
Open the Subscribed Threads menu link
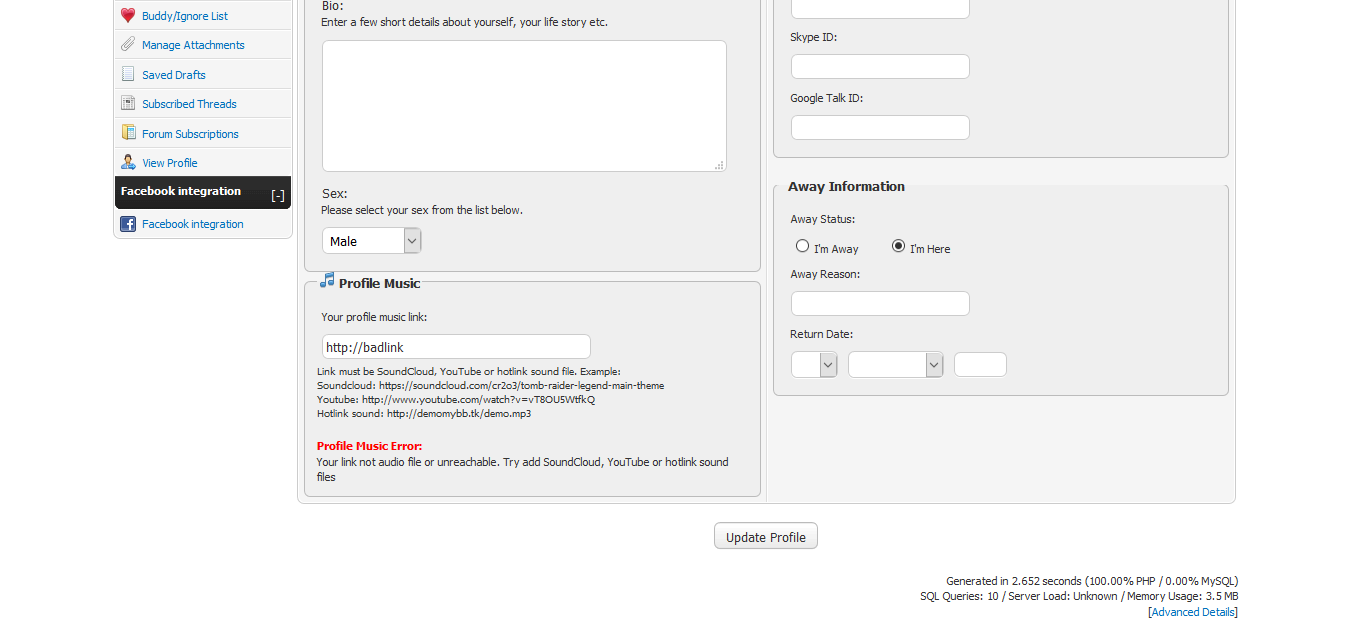189,104
